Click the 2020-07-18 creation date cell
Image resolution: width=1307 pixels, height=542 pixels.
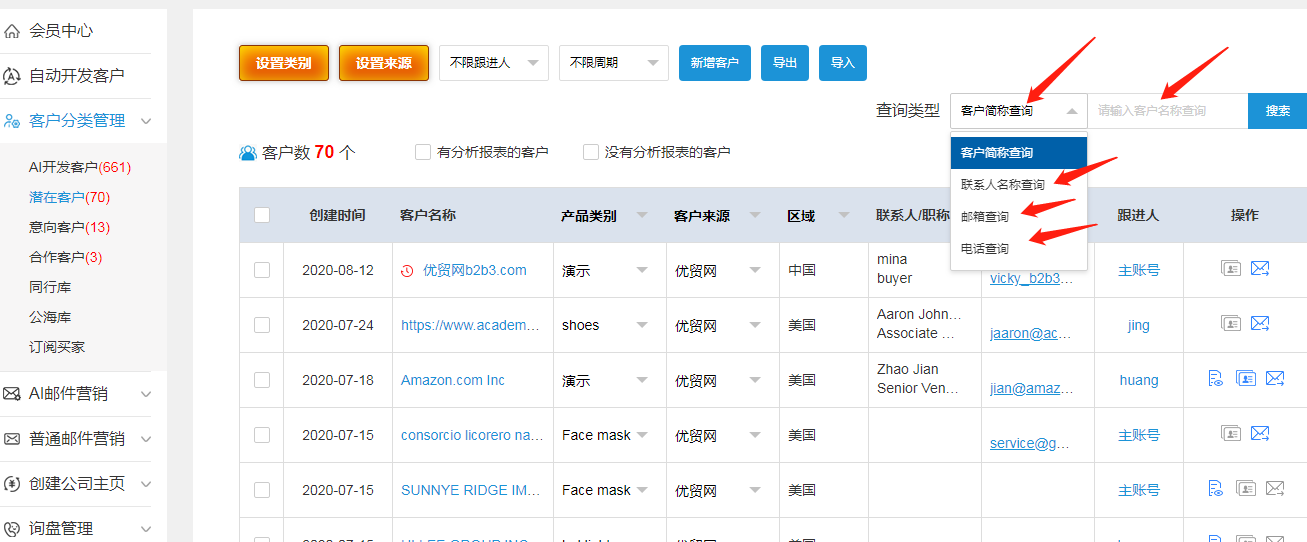(338, 380)
